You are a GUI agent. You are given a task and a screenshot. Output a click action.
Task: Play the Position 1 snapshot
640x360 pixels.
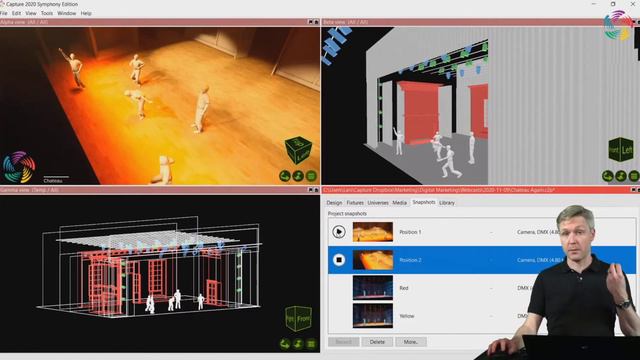tap(339, 232)
